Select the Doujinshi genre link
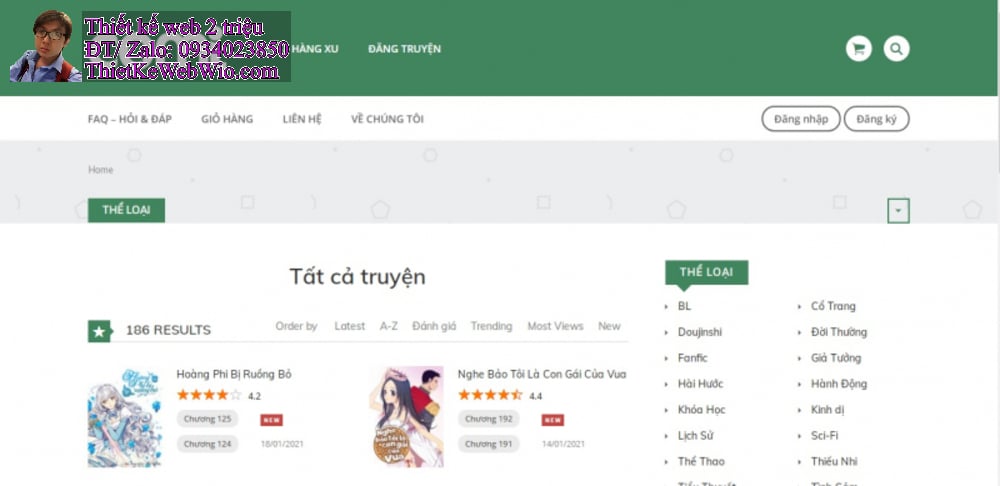The image size is (1000, 486). coord(699,332)
